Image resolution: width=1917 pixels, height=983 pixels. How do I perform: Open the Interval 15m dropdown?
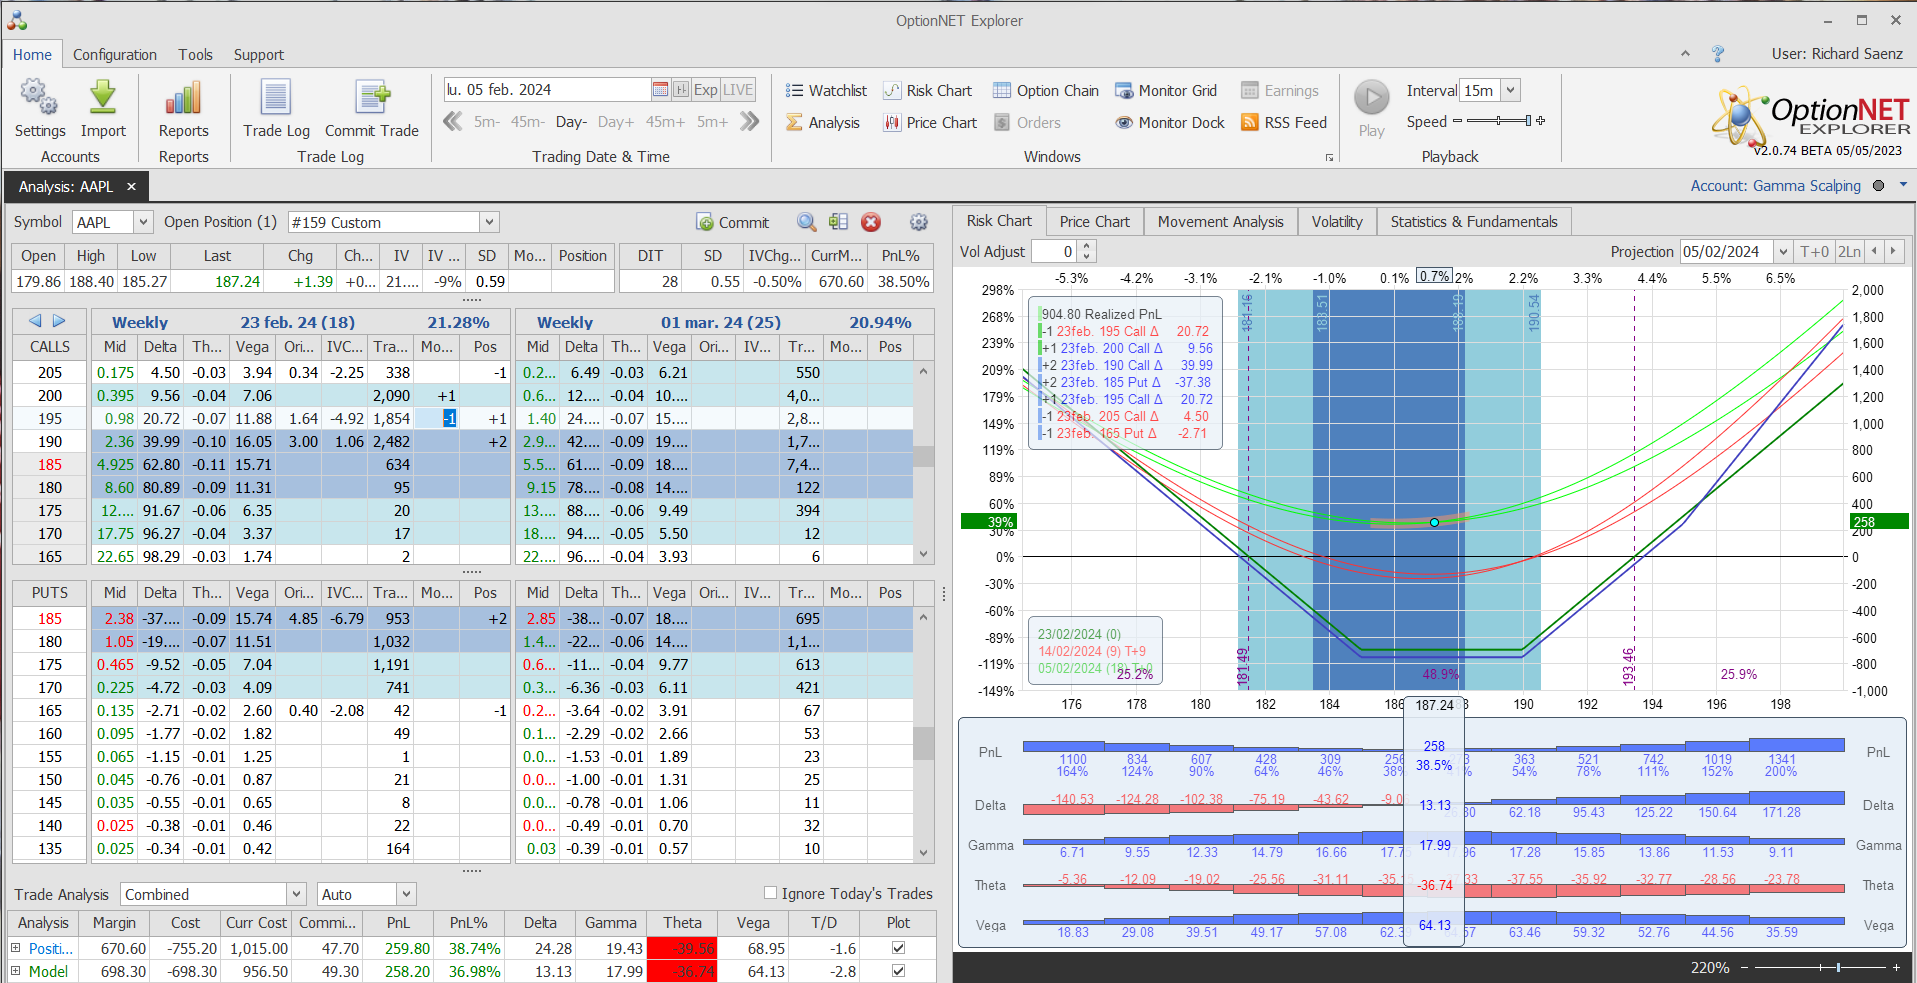1511,90
